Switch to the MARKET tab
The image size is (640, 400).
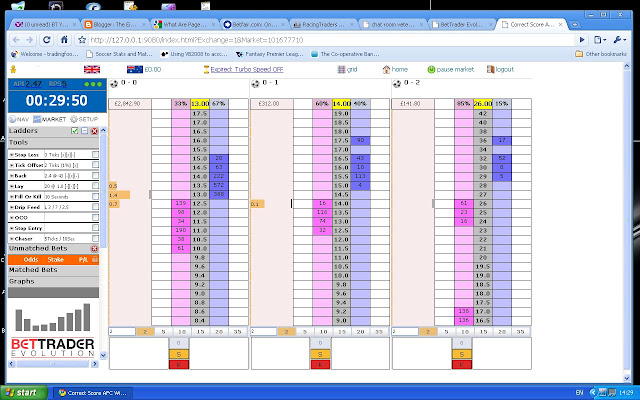tap(49, 119)
